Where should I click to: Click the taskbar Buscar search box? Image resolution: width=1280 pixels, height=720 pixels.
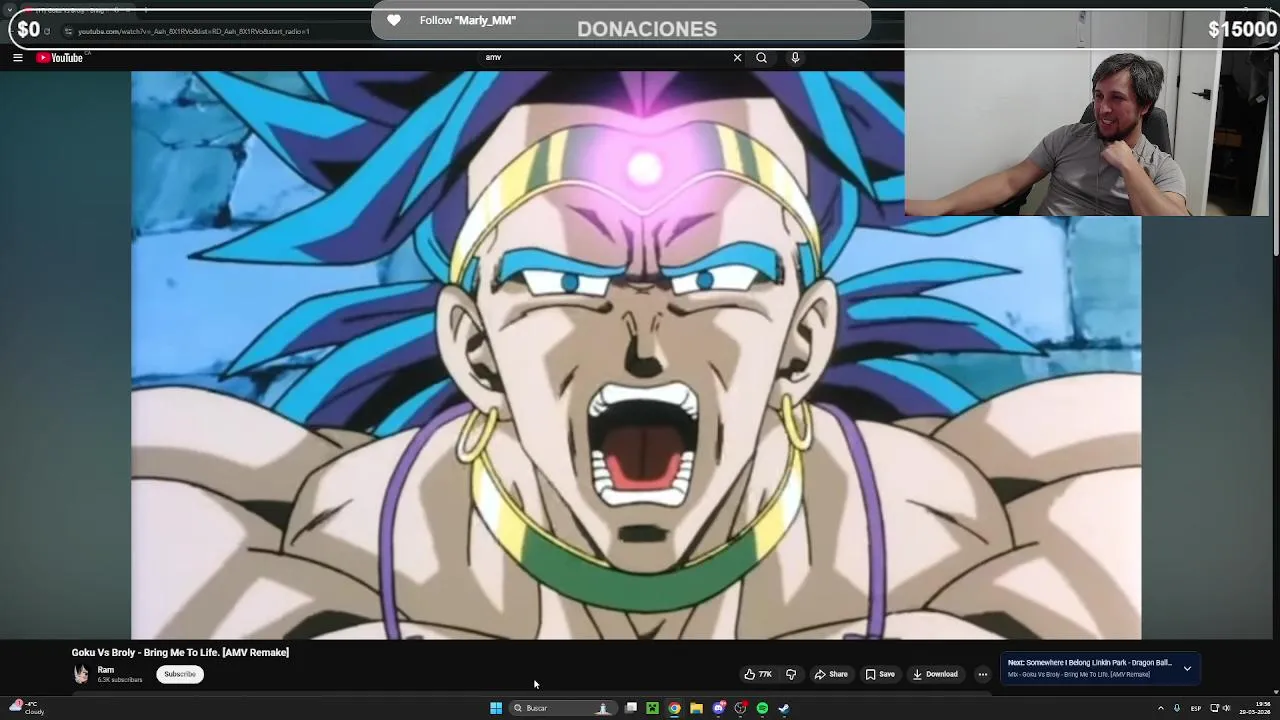(x=562, y=708)
